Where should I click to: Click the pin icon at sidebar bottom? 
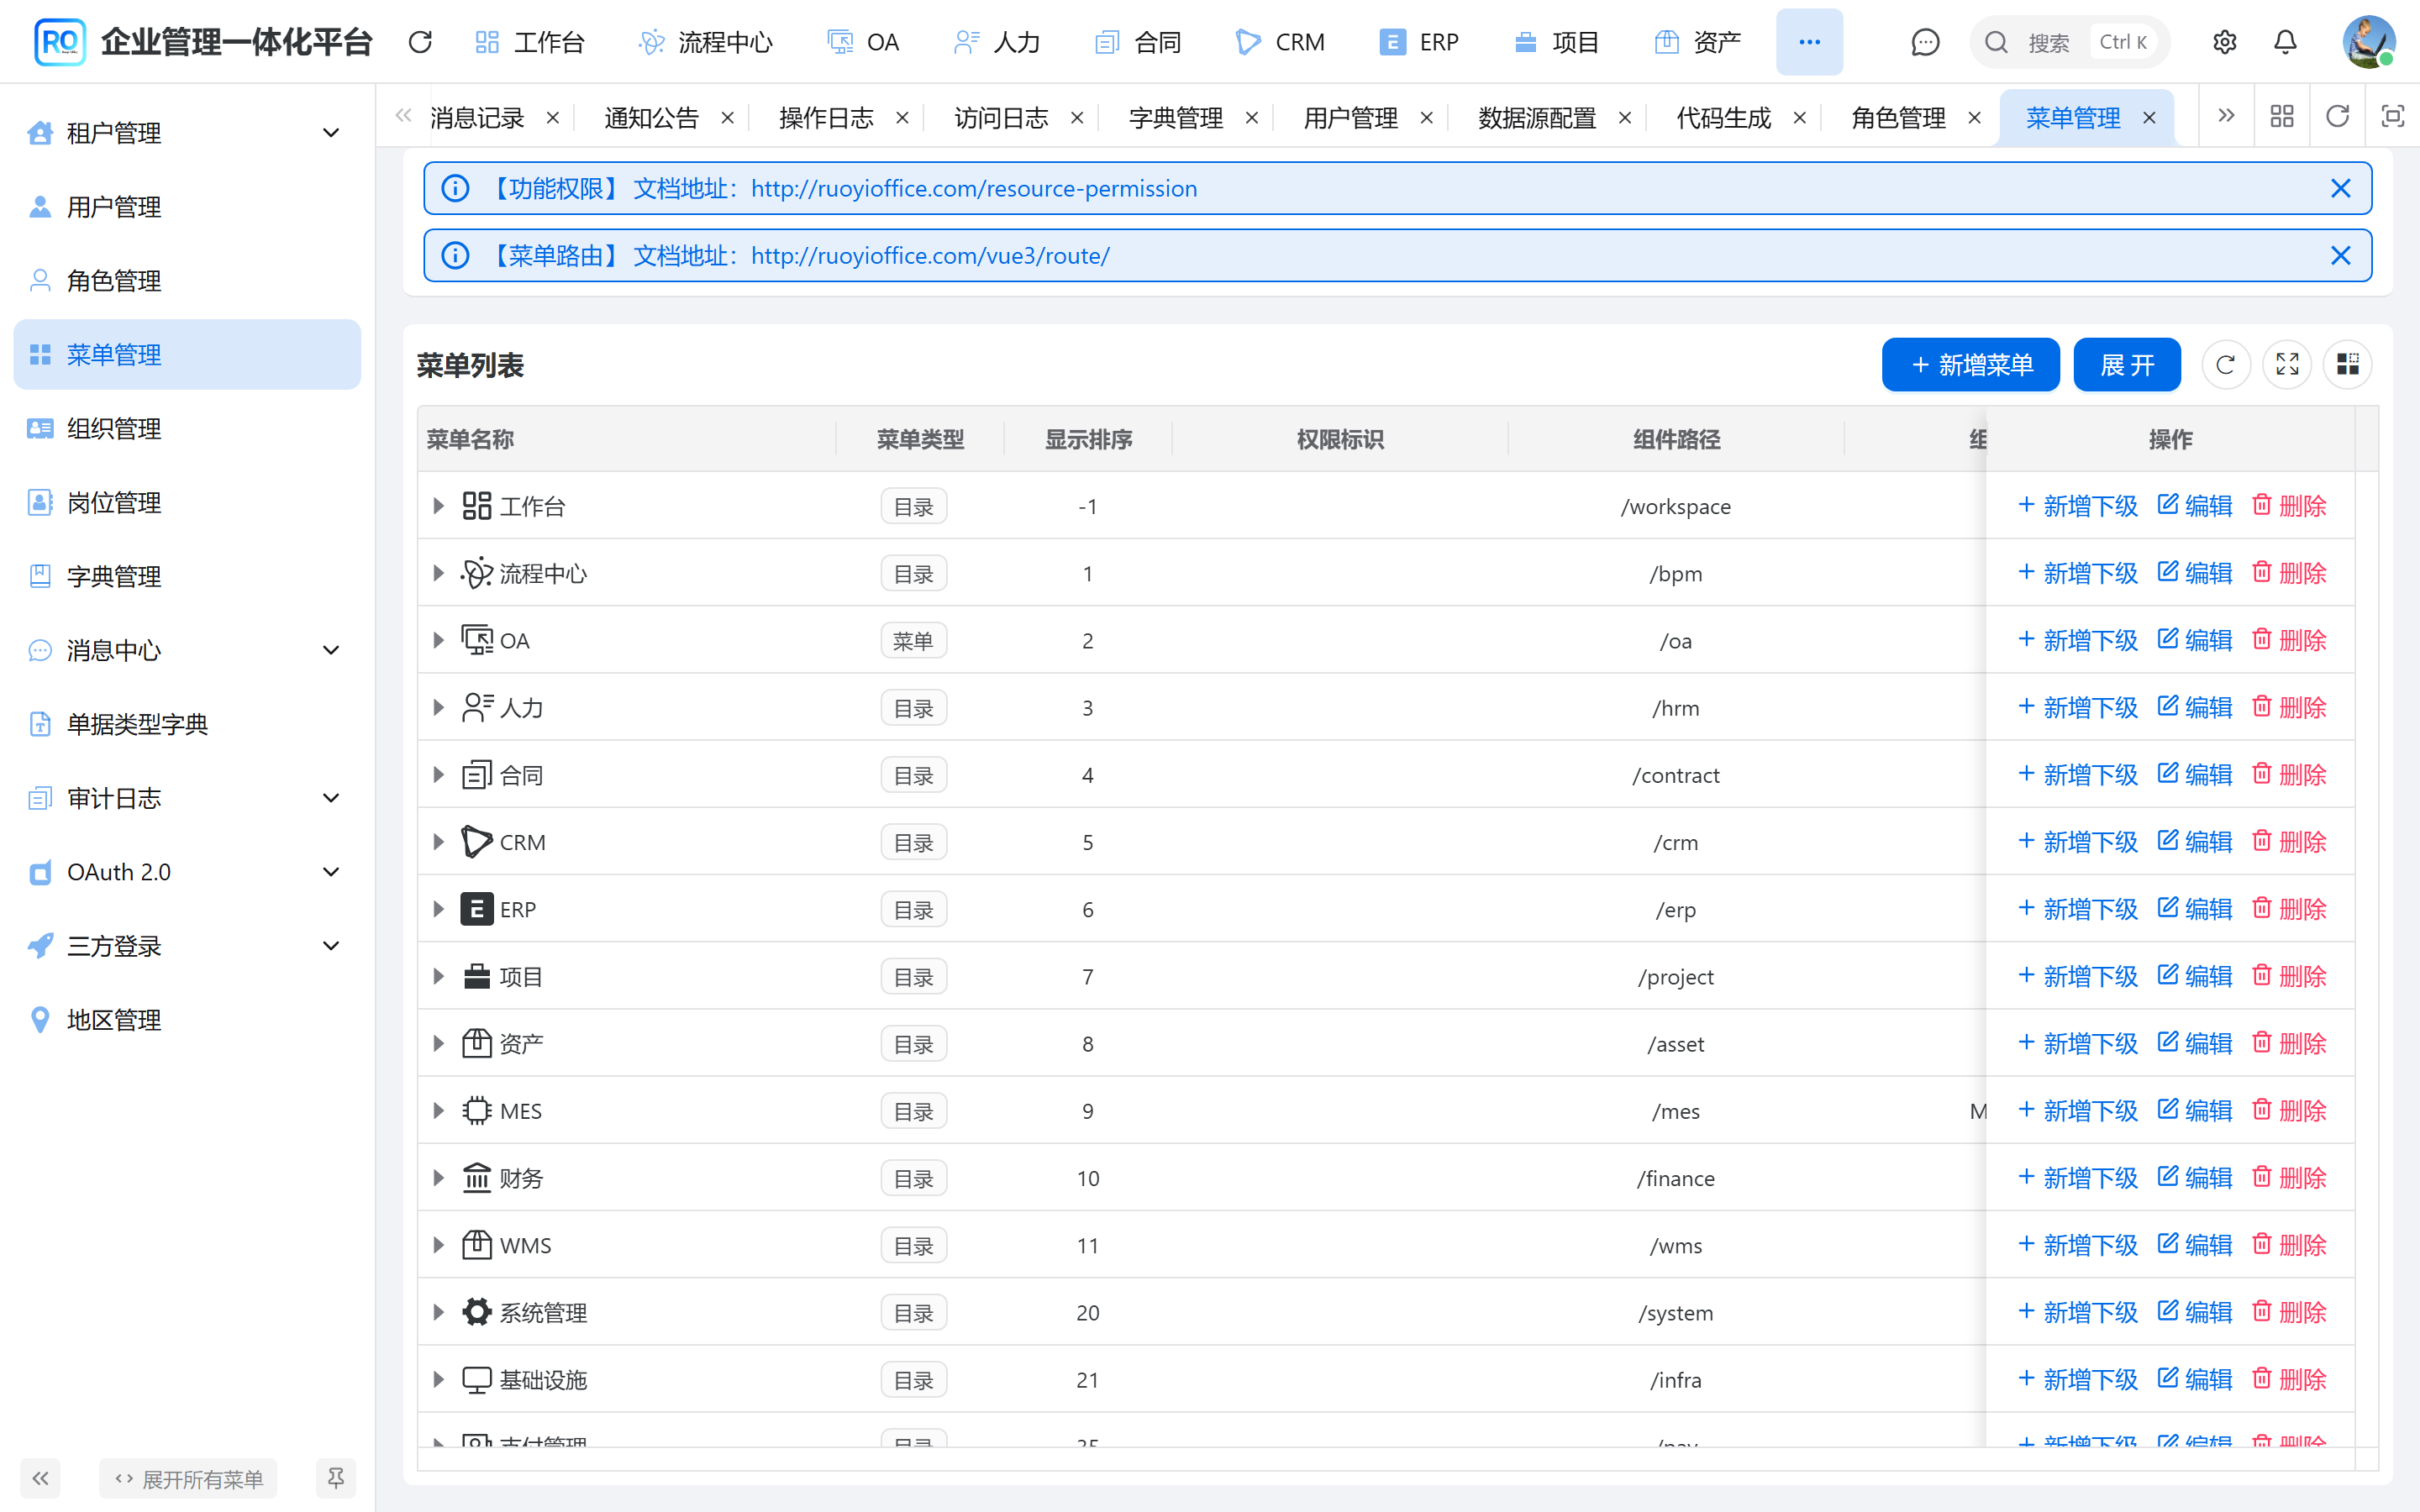pyautogui.click(x=336, y=1478)
